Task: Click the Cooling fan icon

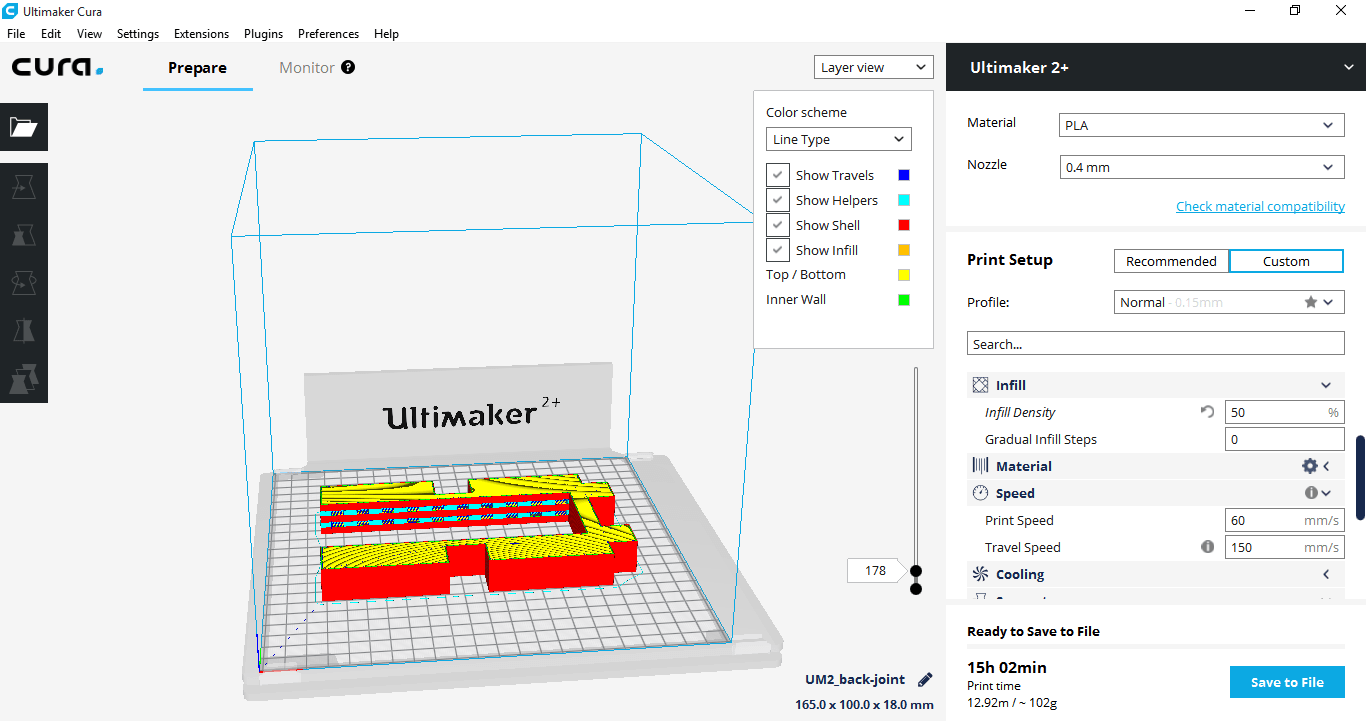Action: (980, 574)
